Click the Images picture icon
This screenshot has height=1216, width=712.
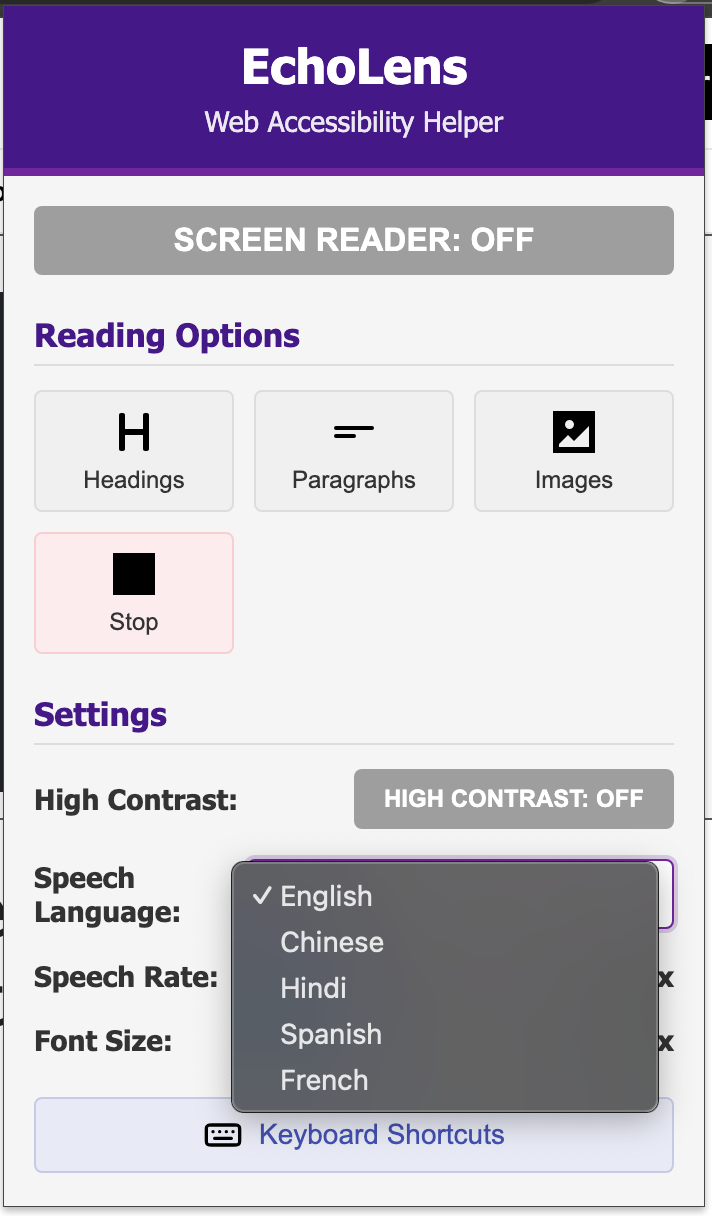click(574, 433)
